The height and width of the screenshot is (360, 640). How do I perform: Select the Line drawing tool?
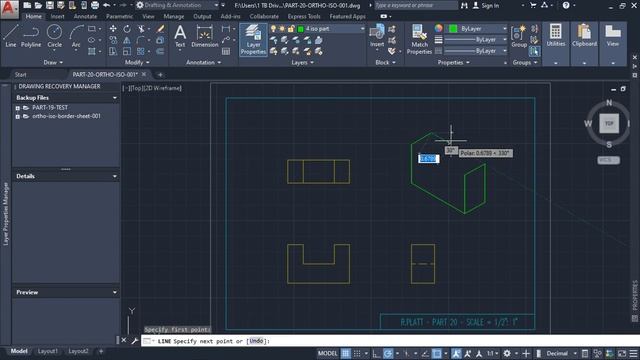click(11, 36)
